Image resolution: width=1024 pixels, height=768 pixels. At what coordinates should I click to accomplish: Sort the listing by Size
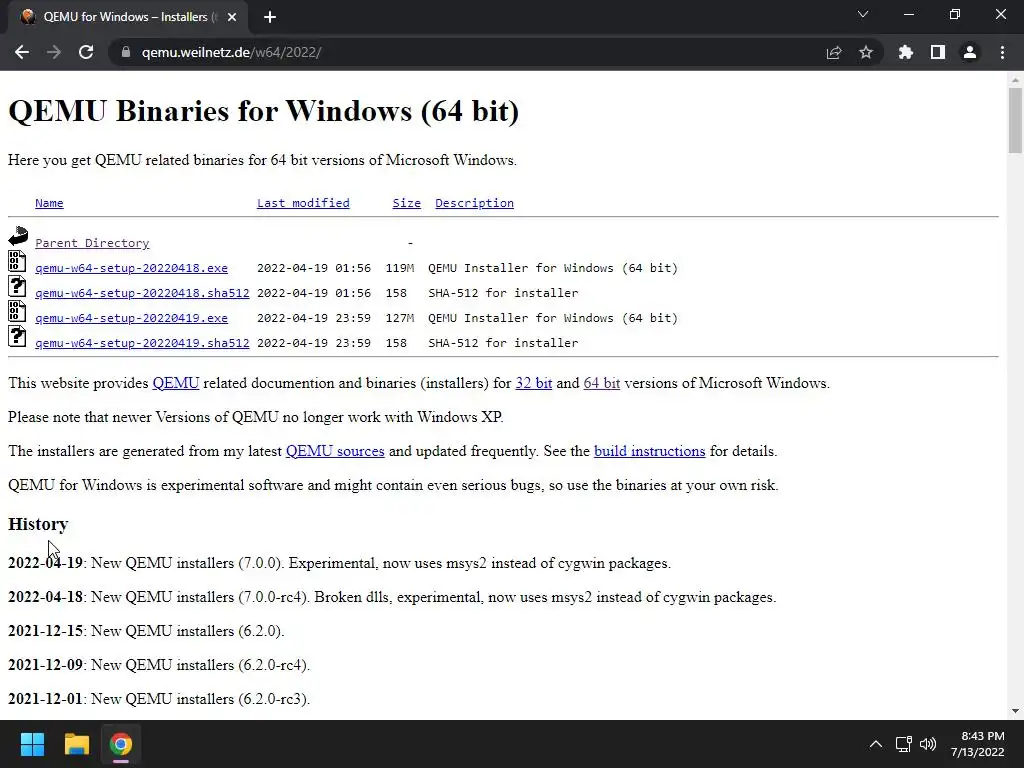click(406, 203)
